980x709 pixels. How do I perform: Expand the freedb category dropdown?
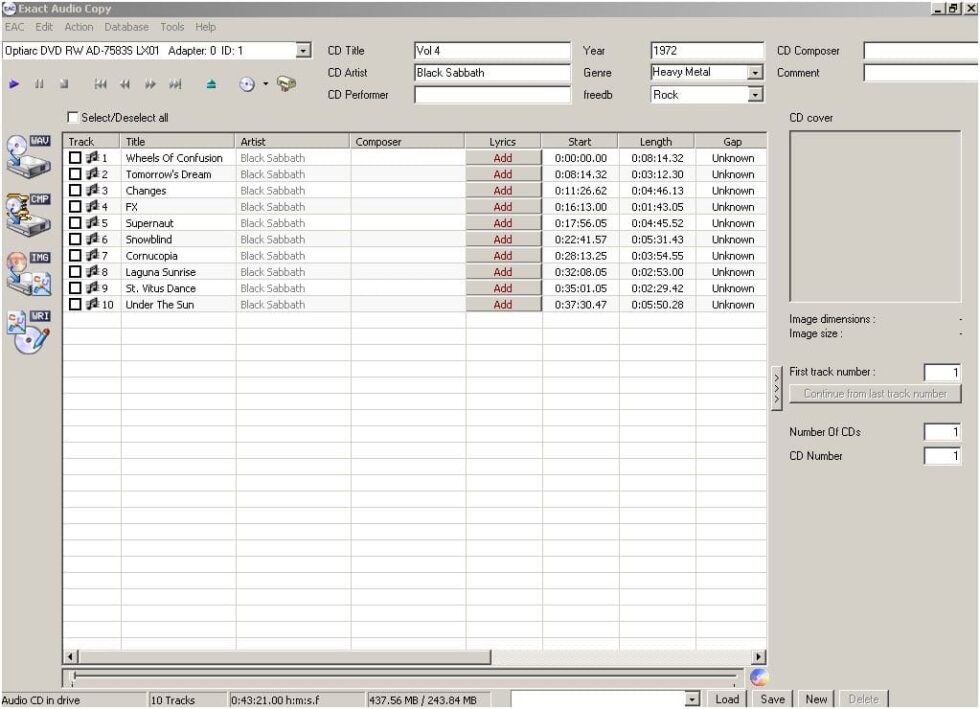click(x=755, y=95)
